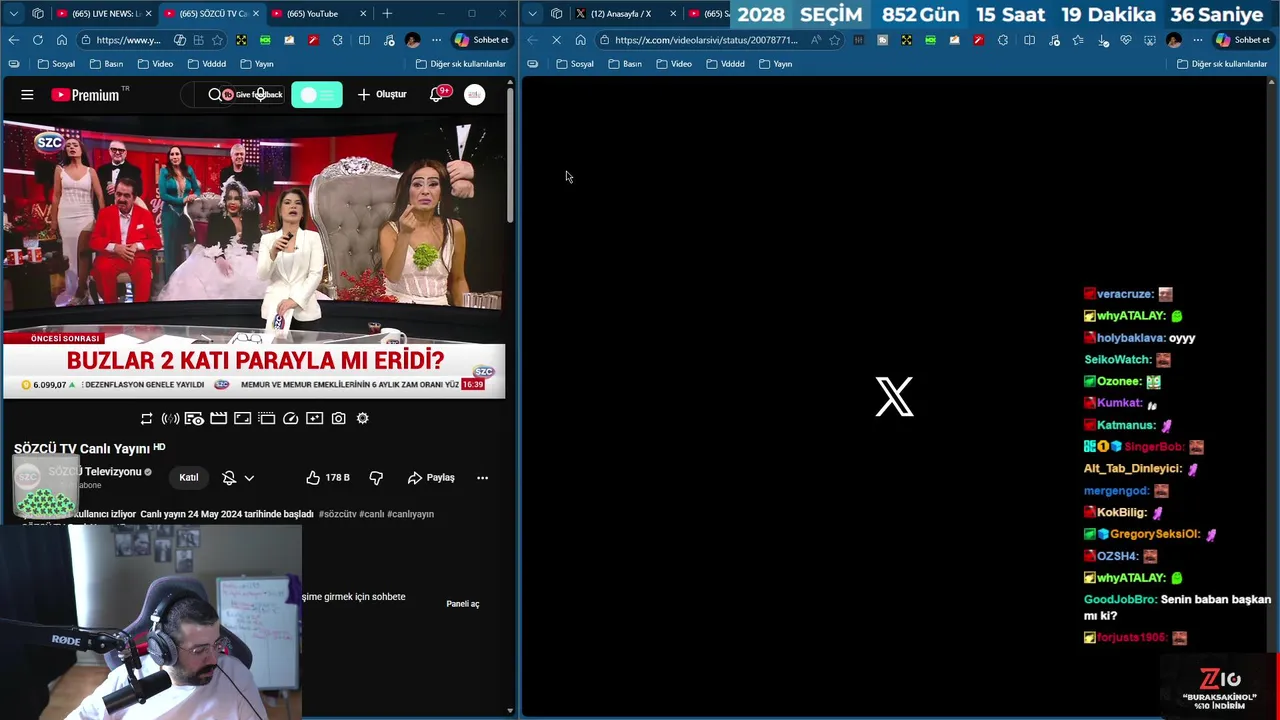Image resolution: width=1280 pixels, height=720 pixels.
Task: Stop loading the page in right browser
Action: point(556,40)
